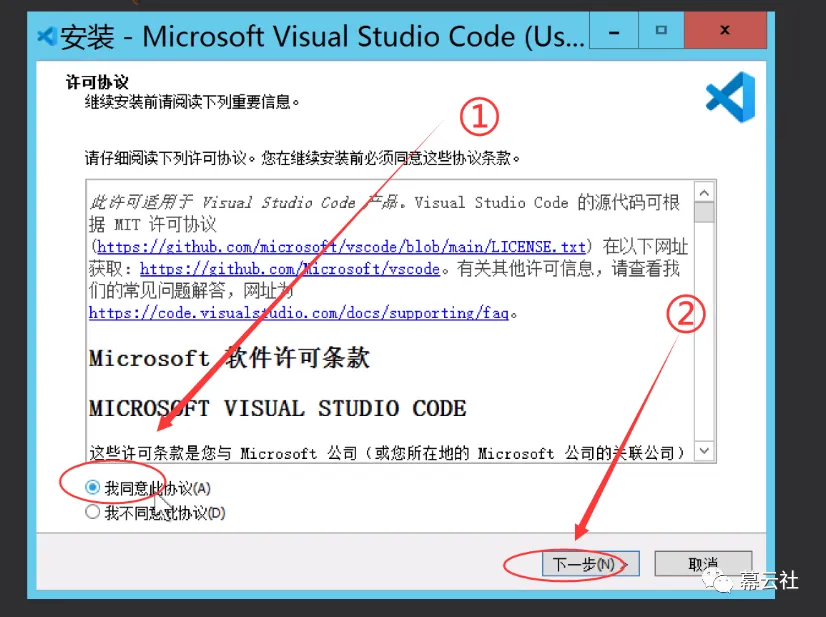Click the installer window title text

322,37
